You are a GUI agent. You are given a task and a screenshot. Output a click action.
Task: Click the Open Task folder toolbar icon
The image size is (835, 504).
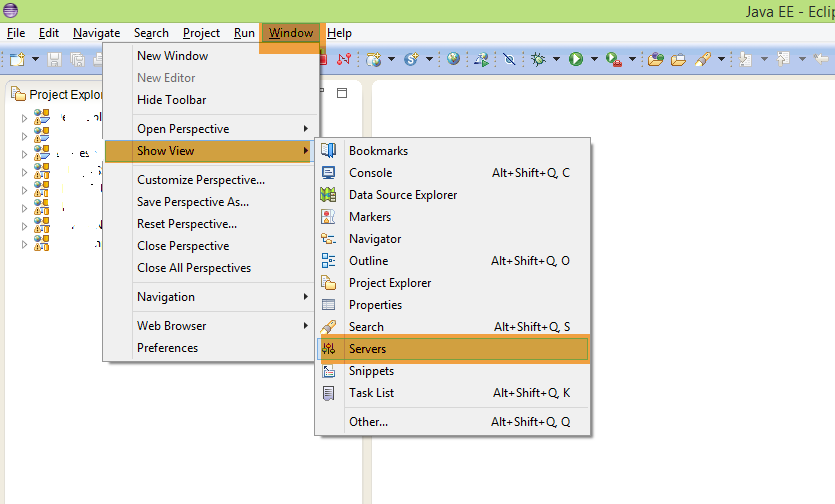tap(678, 59)
